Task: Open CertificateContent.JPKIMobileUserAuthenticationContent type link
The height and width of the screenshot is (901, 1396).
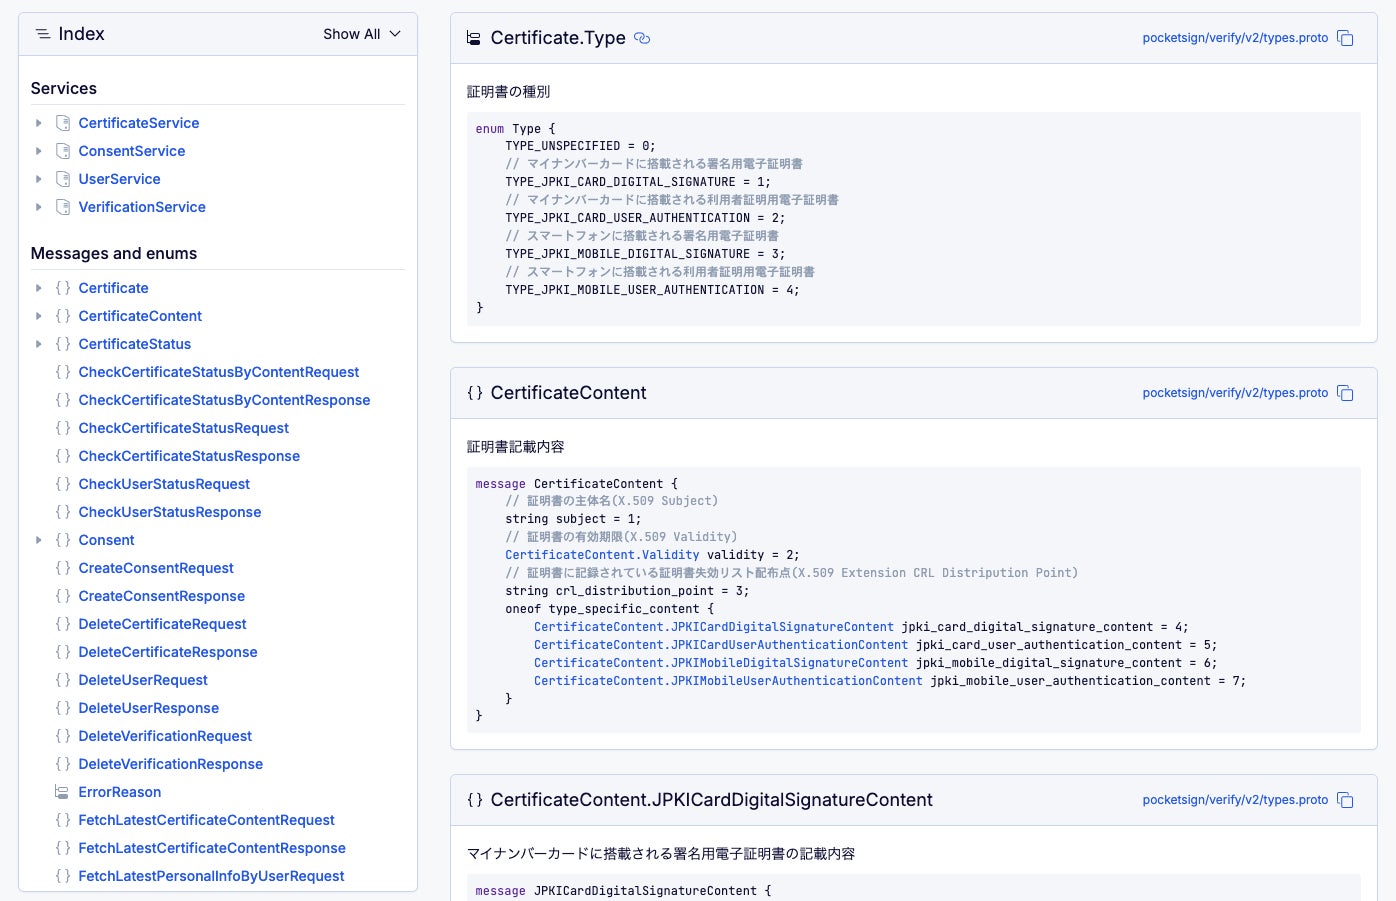Action: point(728,681)
